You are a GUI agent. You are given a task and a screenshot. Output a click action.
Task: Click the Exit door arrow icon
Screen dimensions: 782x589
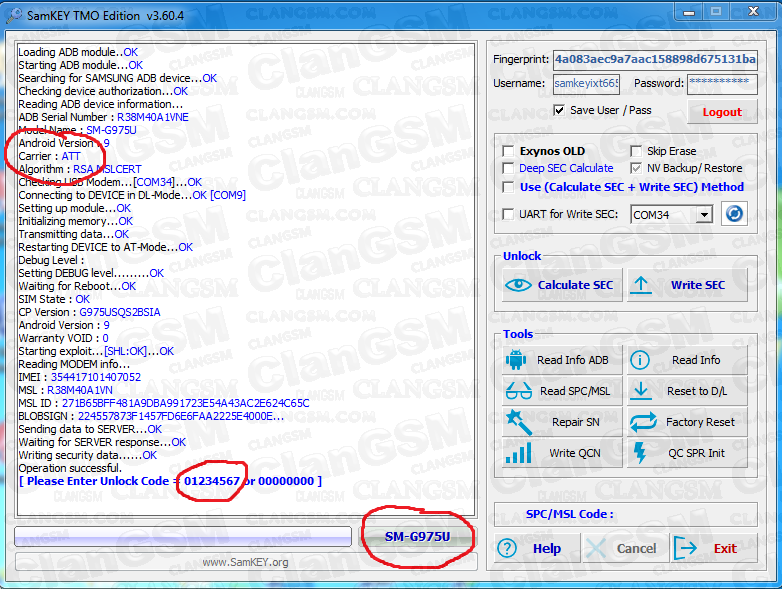(685, 548)
